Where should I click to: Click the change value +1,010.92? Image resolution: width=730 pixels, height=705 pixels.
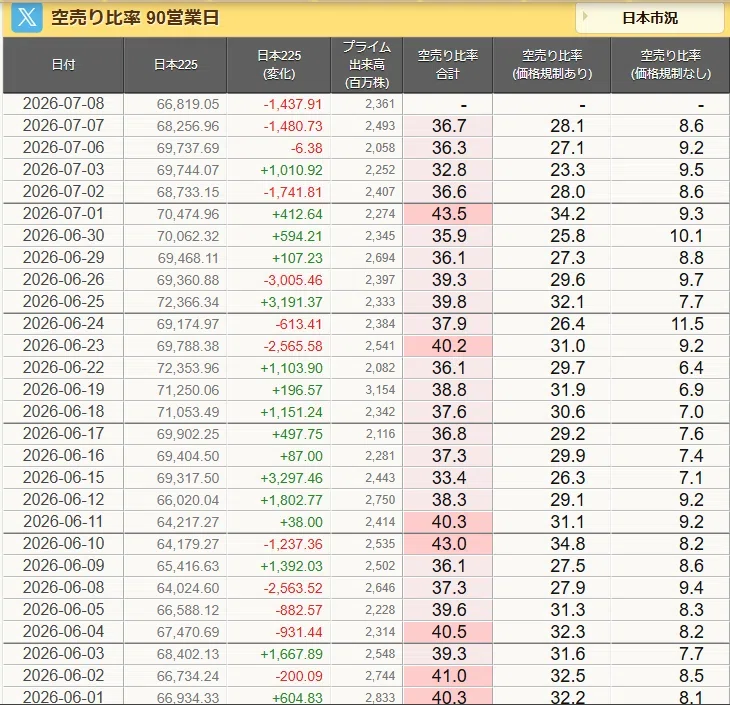click(291, 170)
